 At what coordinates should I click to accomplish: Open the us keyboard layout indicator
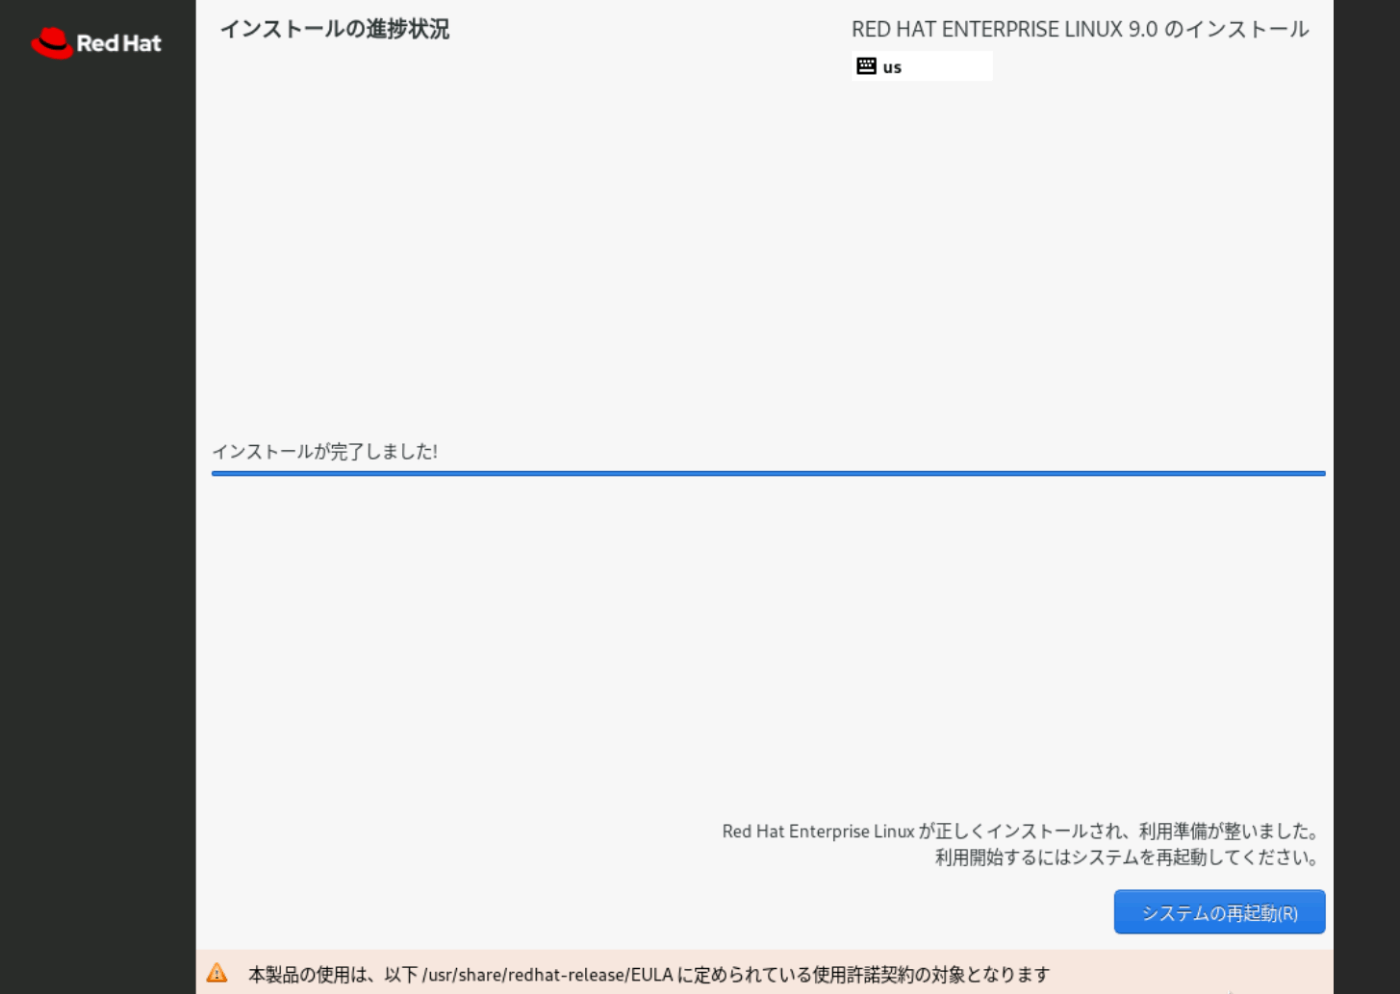[x=922, y=66]
